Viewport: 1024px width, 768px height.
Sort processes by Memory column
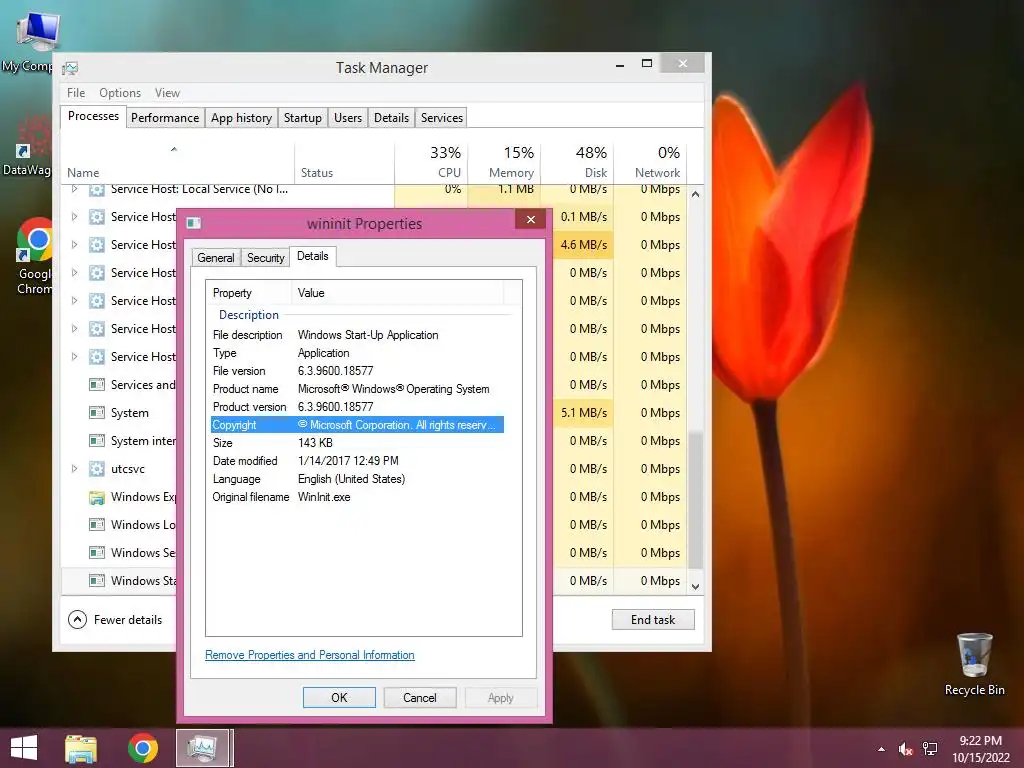[x=504, y=161]
